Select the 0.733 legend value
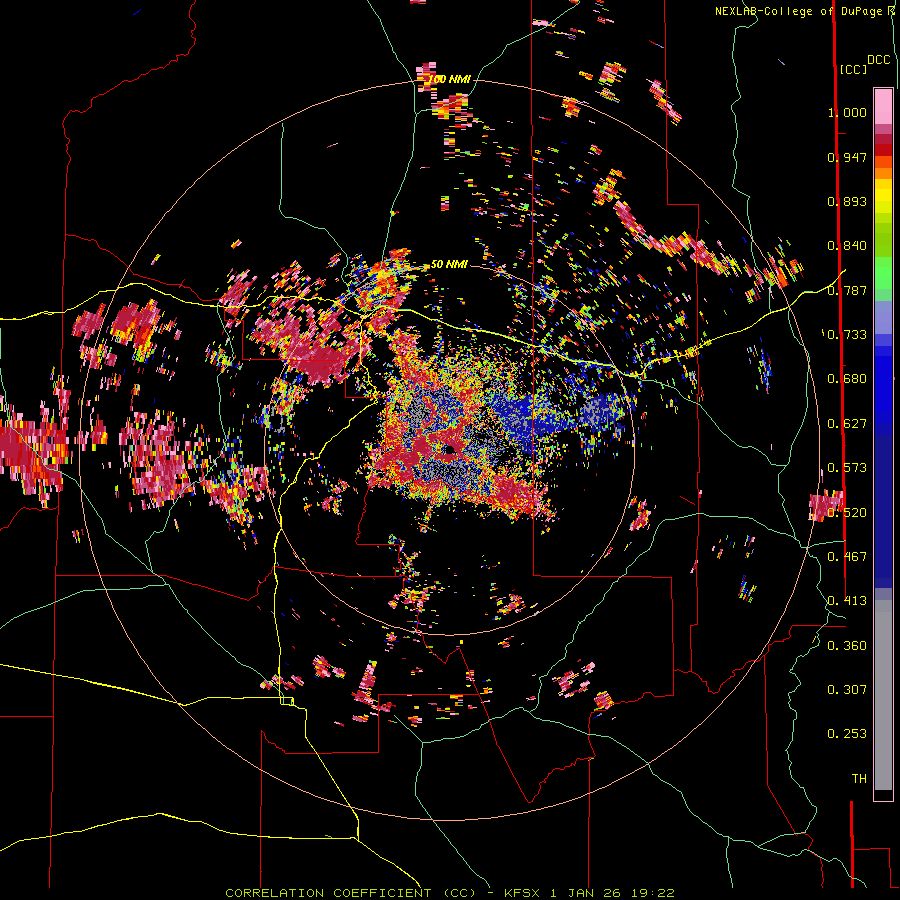The image size is (900, 900). (847, 335)
